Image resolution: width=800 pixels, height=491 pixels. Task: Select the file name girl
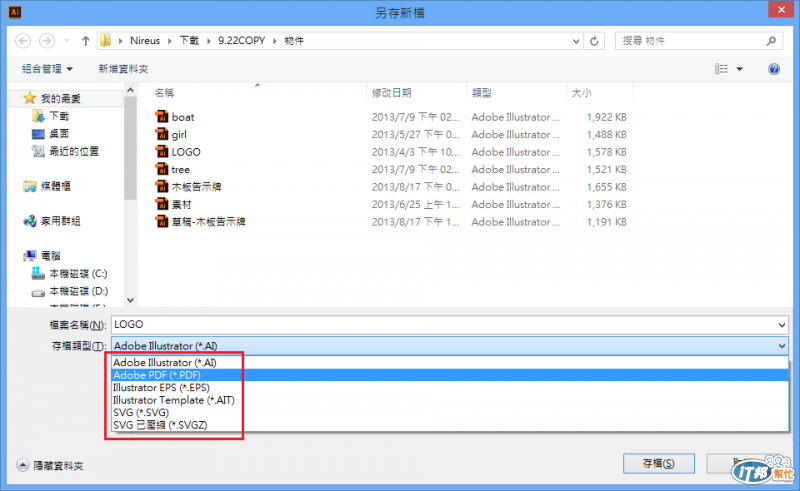tap(179, 134)
